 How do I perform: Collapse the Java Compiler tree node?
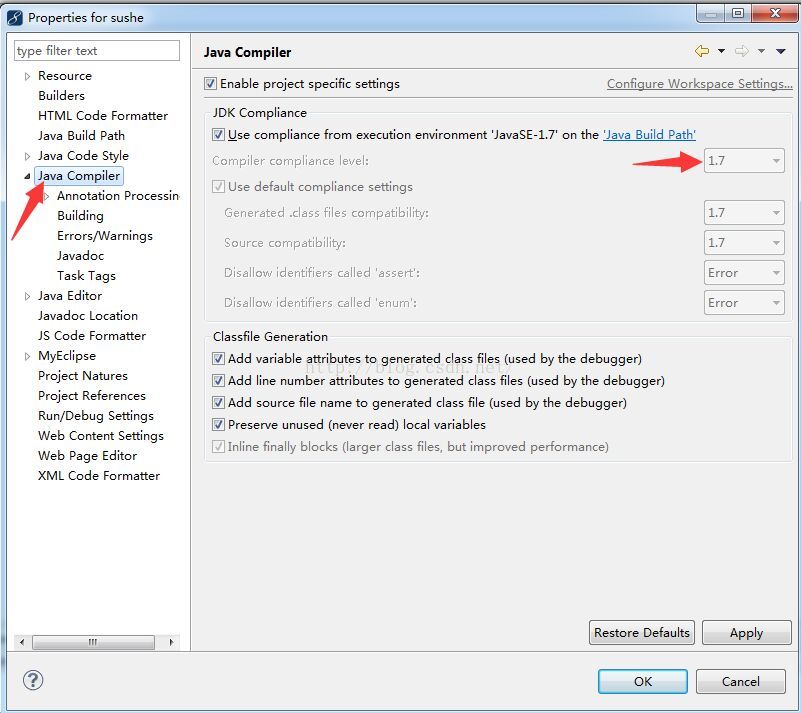[27, 176]
